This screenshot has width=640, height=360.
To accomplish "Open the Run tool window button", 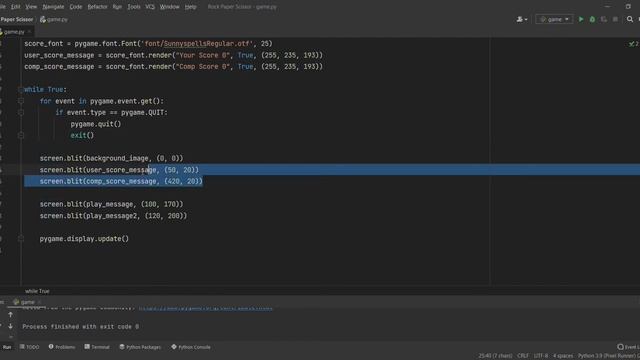I will click(7, 347).
